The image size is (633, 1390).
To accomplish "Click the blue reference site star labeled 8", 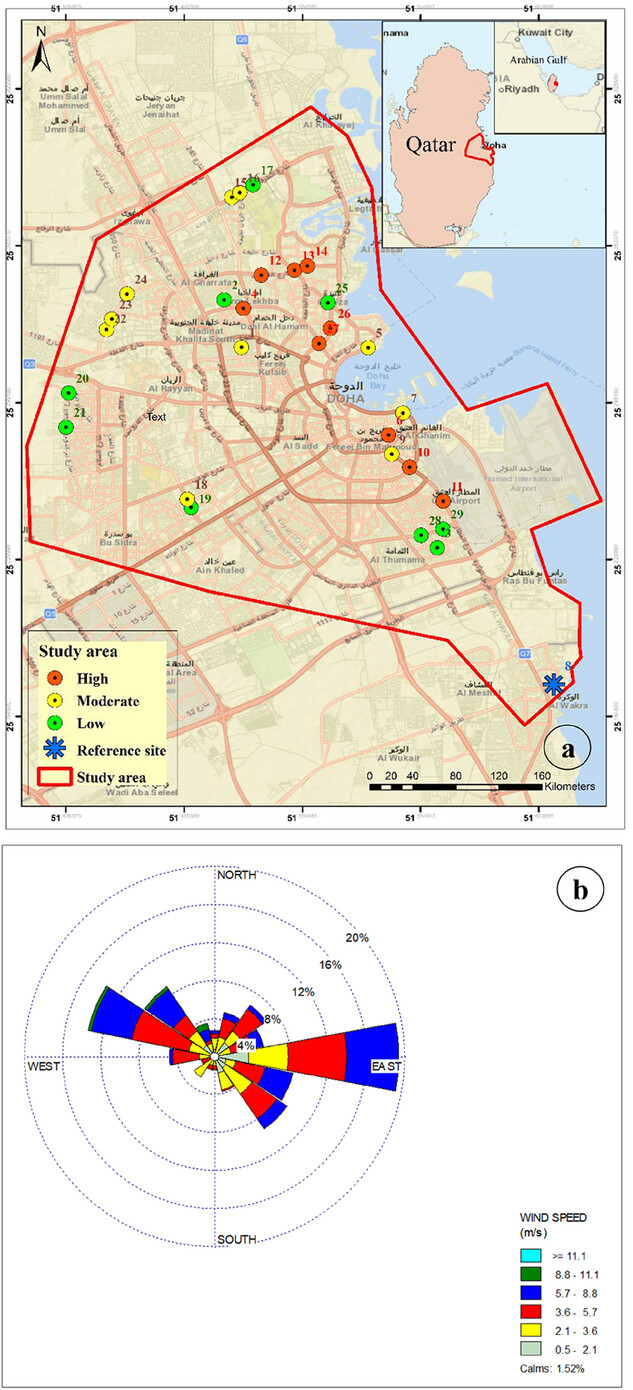I will 553,683.
